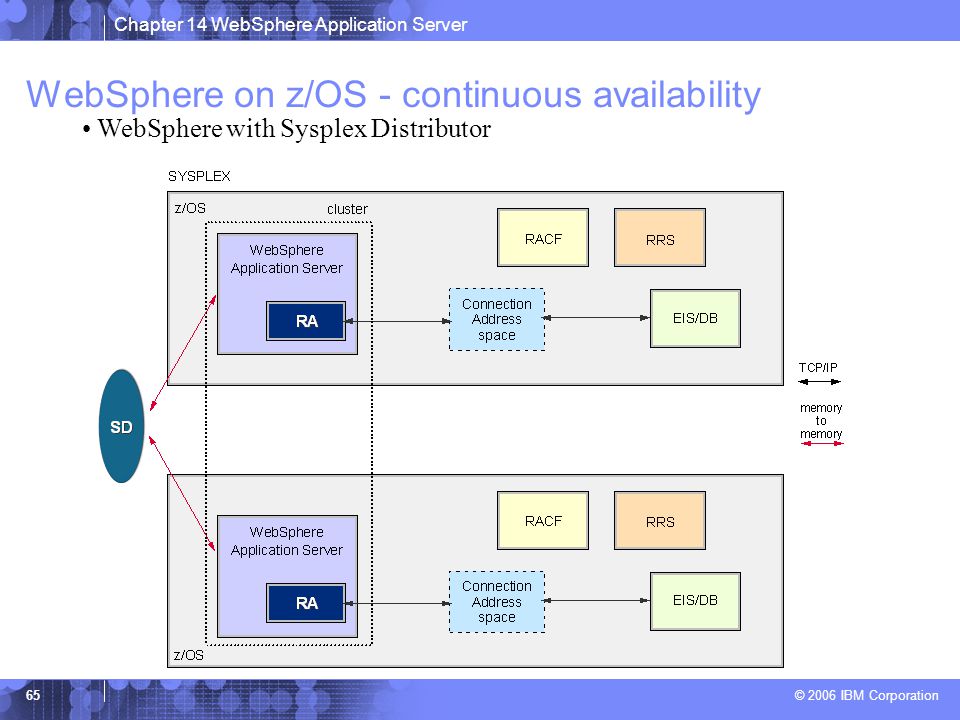Click the upper EIS/DB box
This screenshot has height=720, width=960.
696,318
